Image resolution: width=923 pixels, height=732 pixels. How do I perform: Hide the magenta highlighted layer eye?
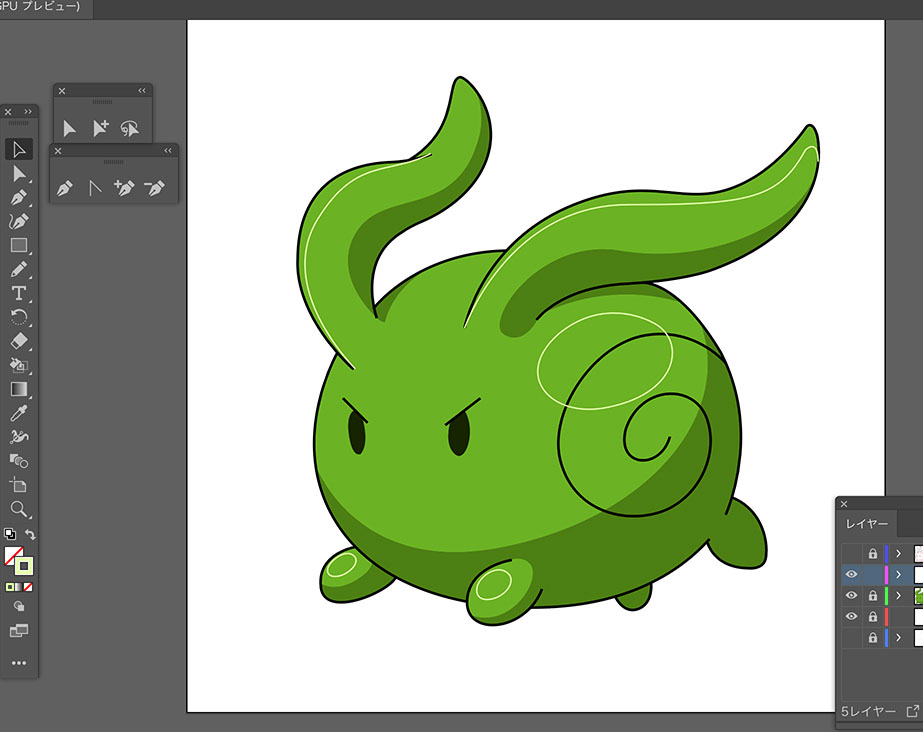coord(851,574)
